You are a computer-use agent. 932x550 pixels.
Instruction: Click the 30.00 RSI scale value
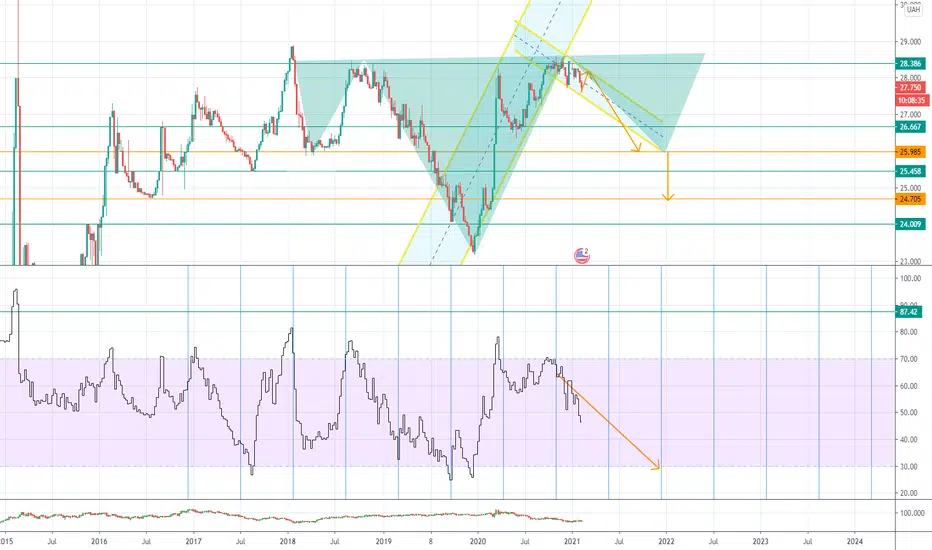[x=908, y=467]
